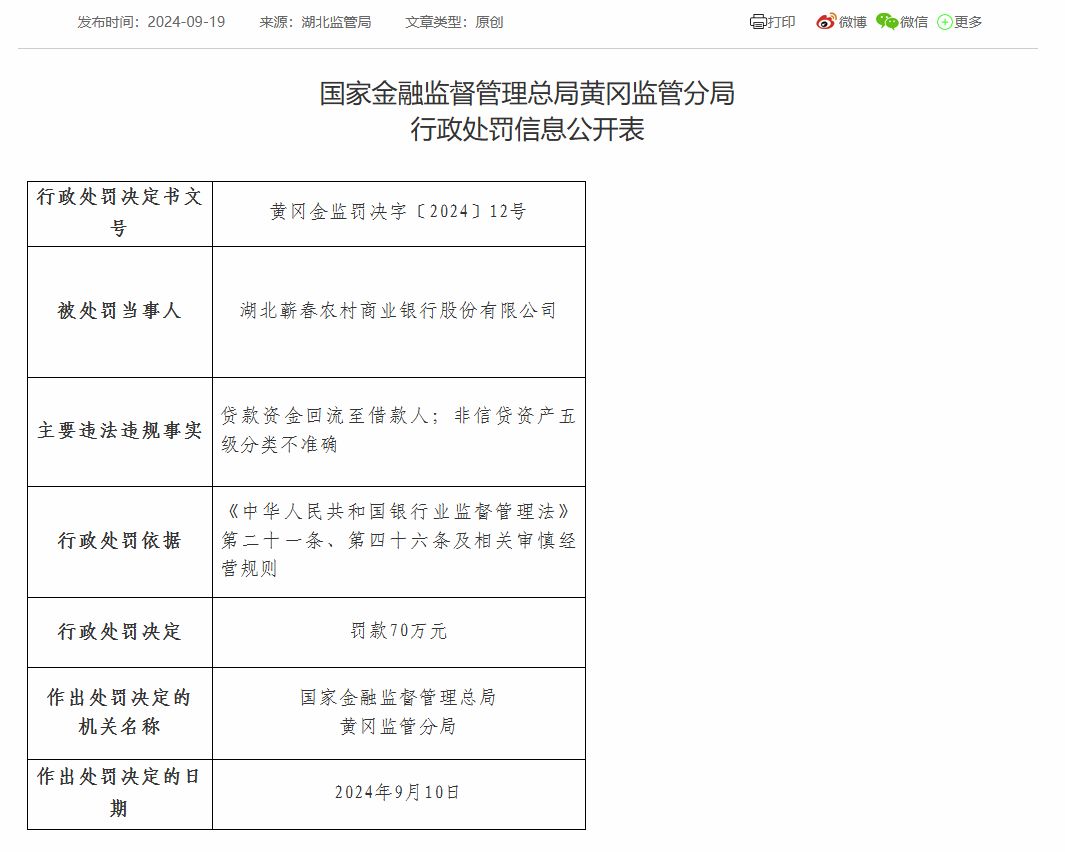The width and height of the screenshot is (1065, 852).
Task: Select the penalty amount 罚款70万元
Action: pos(398,631)
